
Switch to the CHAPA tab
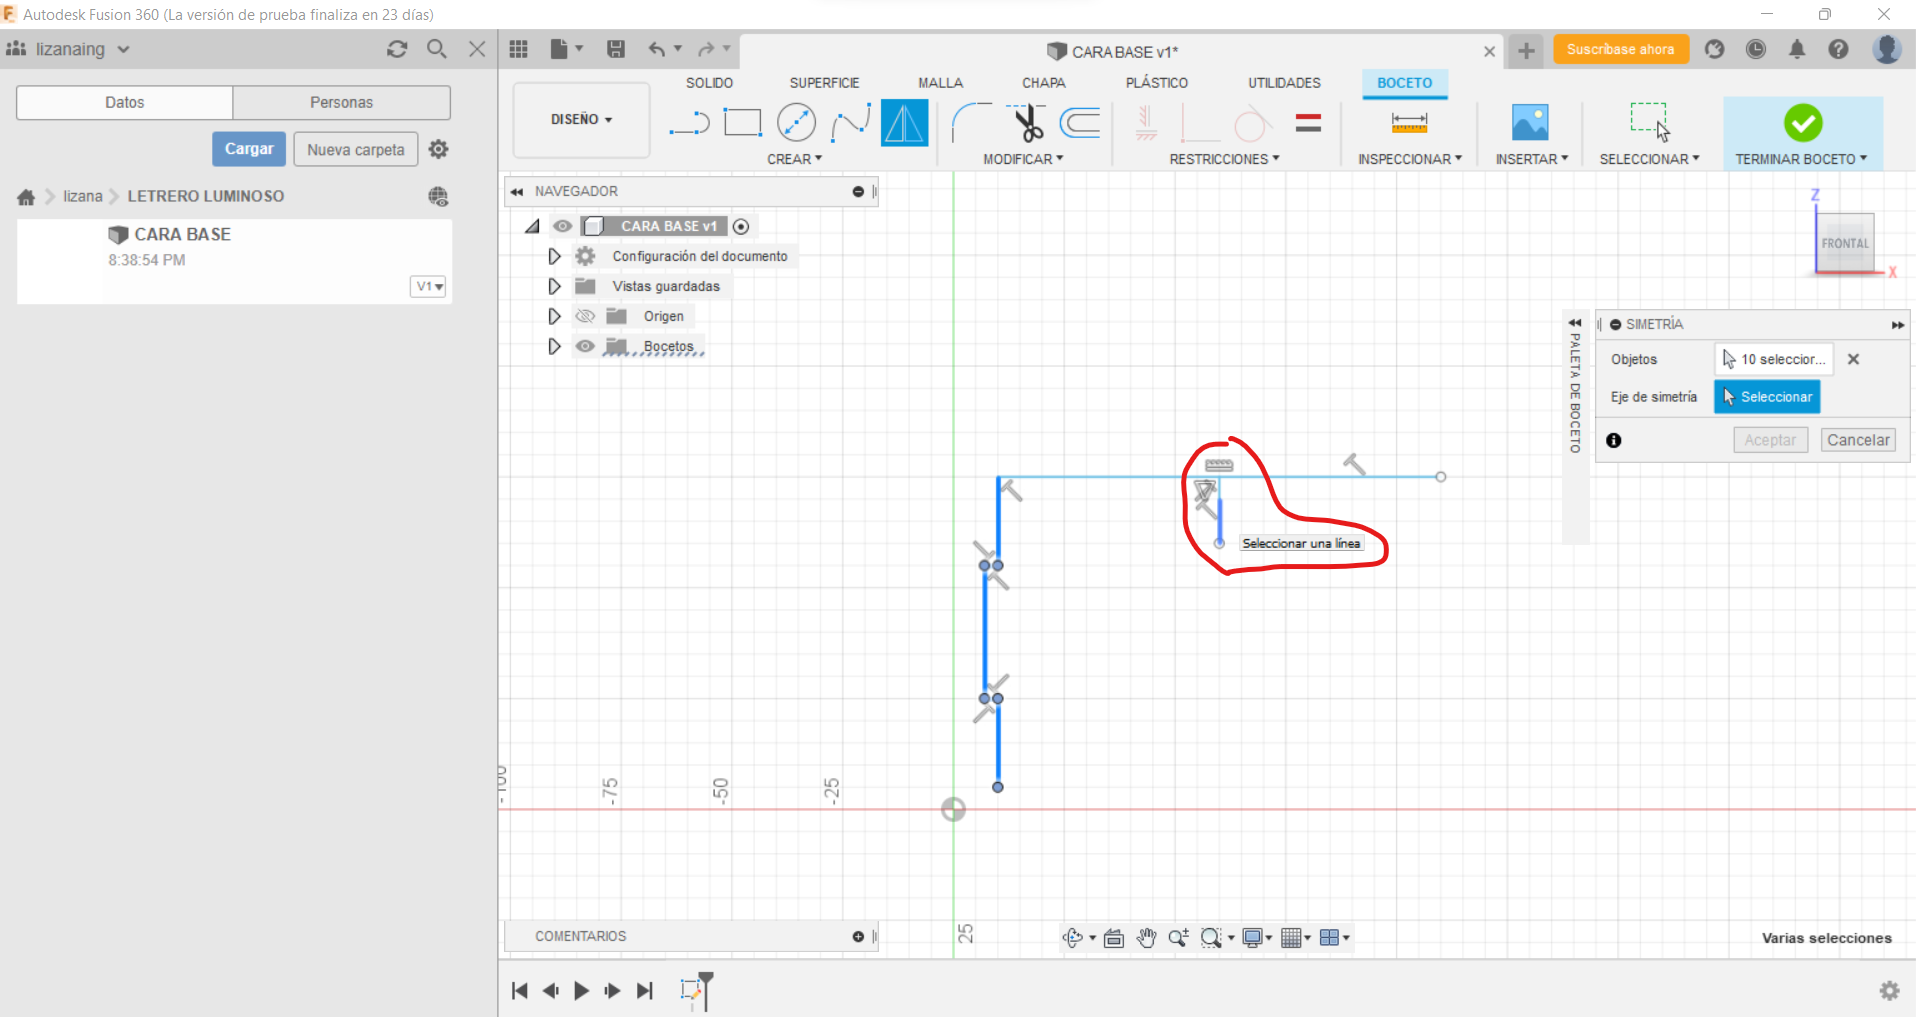pos(1043,83)
